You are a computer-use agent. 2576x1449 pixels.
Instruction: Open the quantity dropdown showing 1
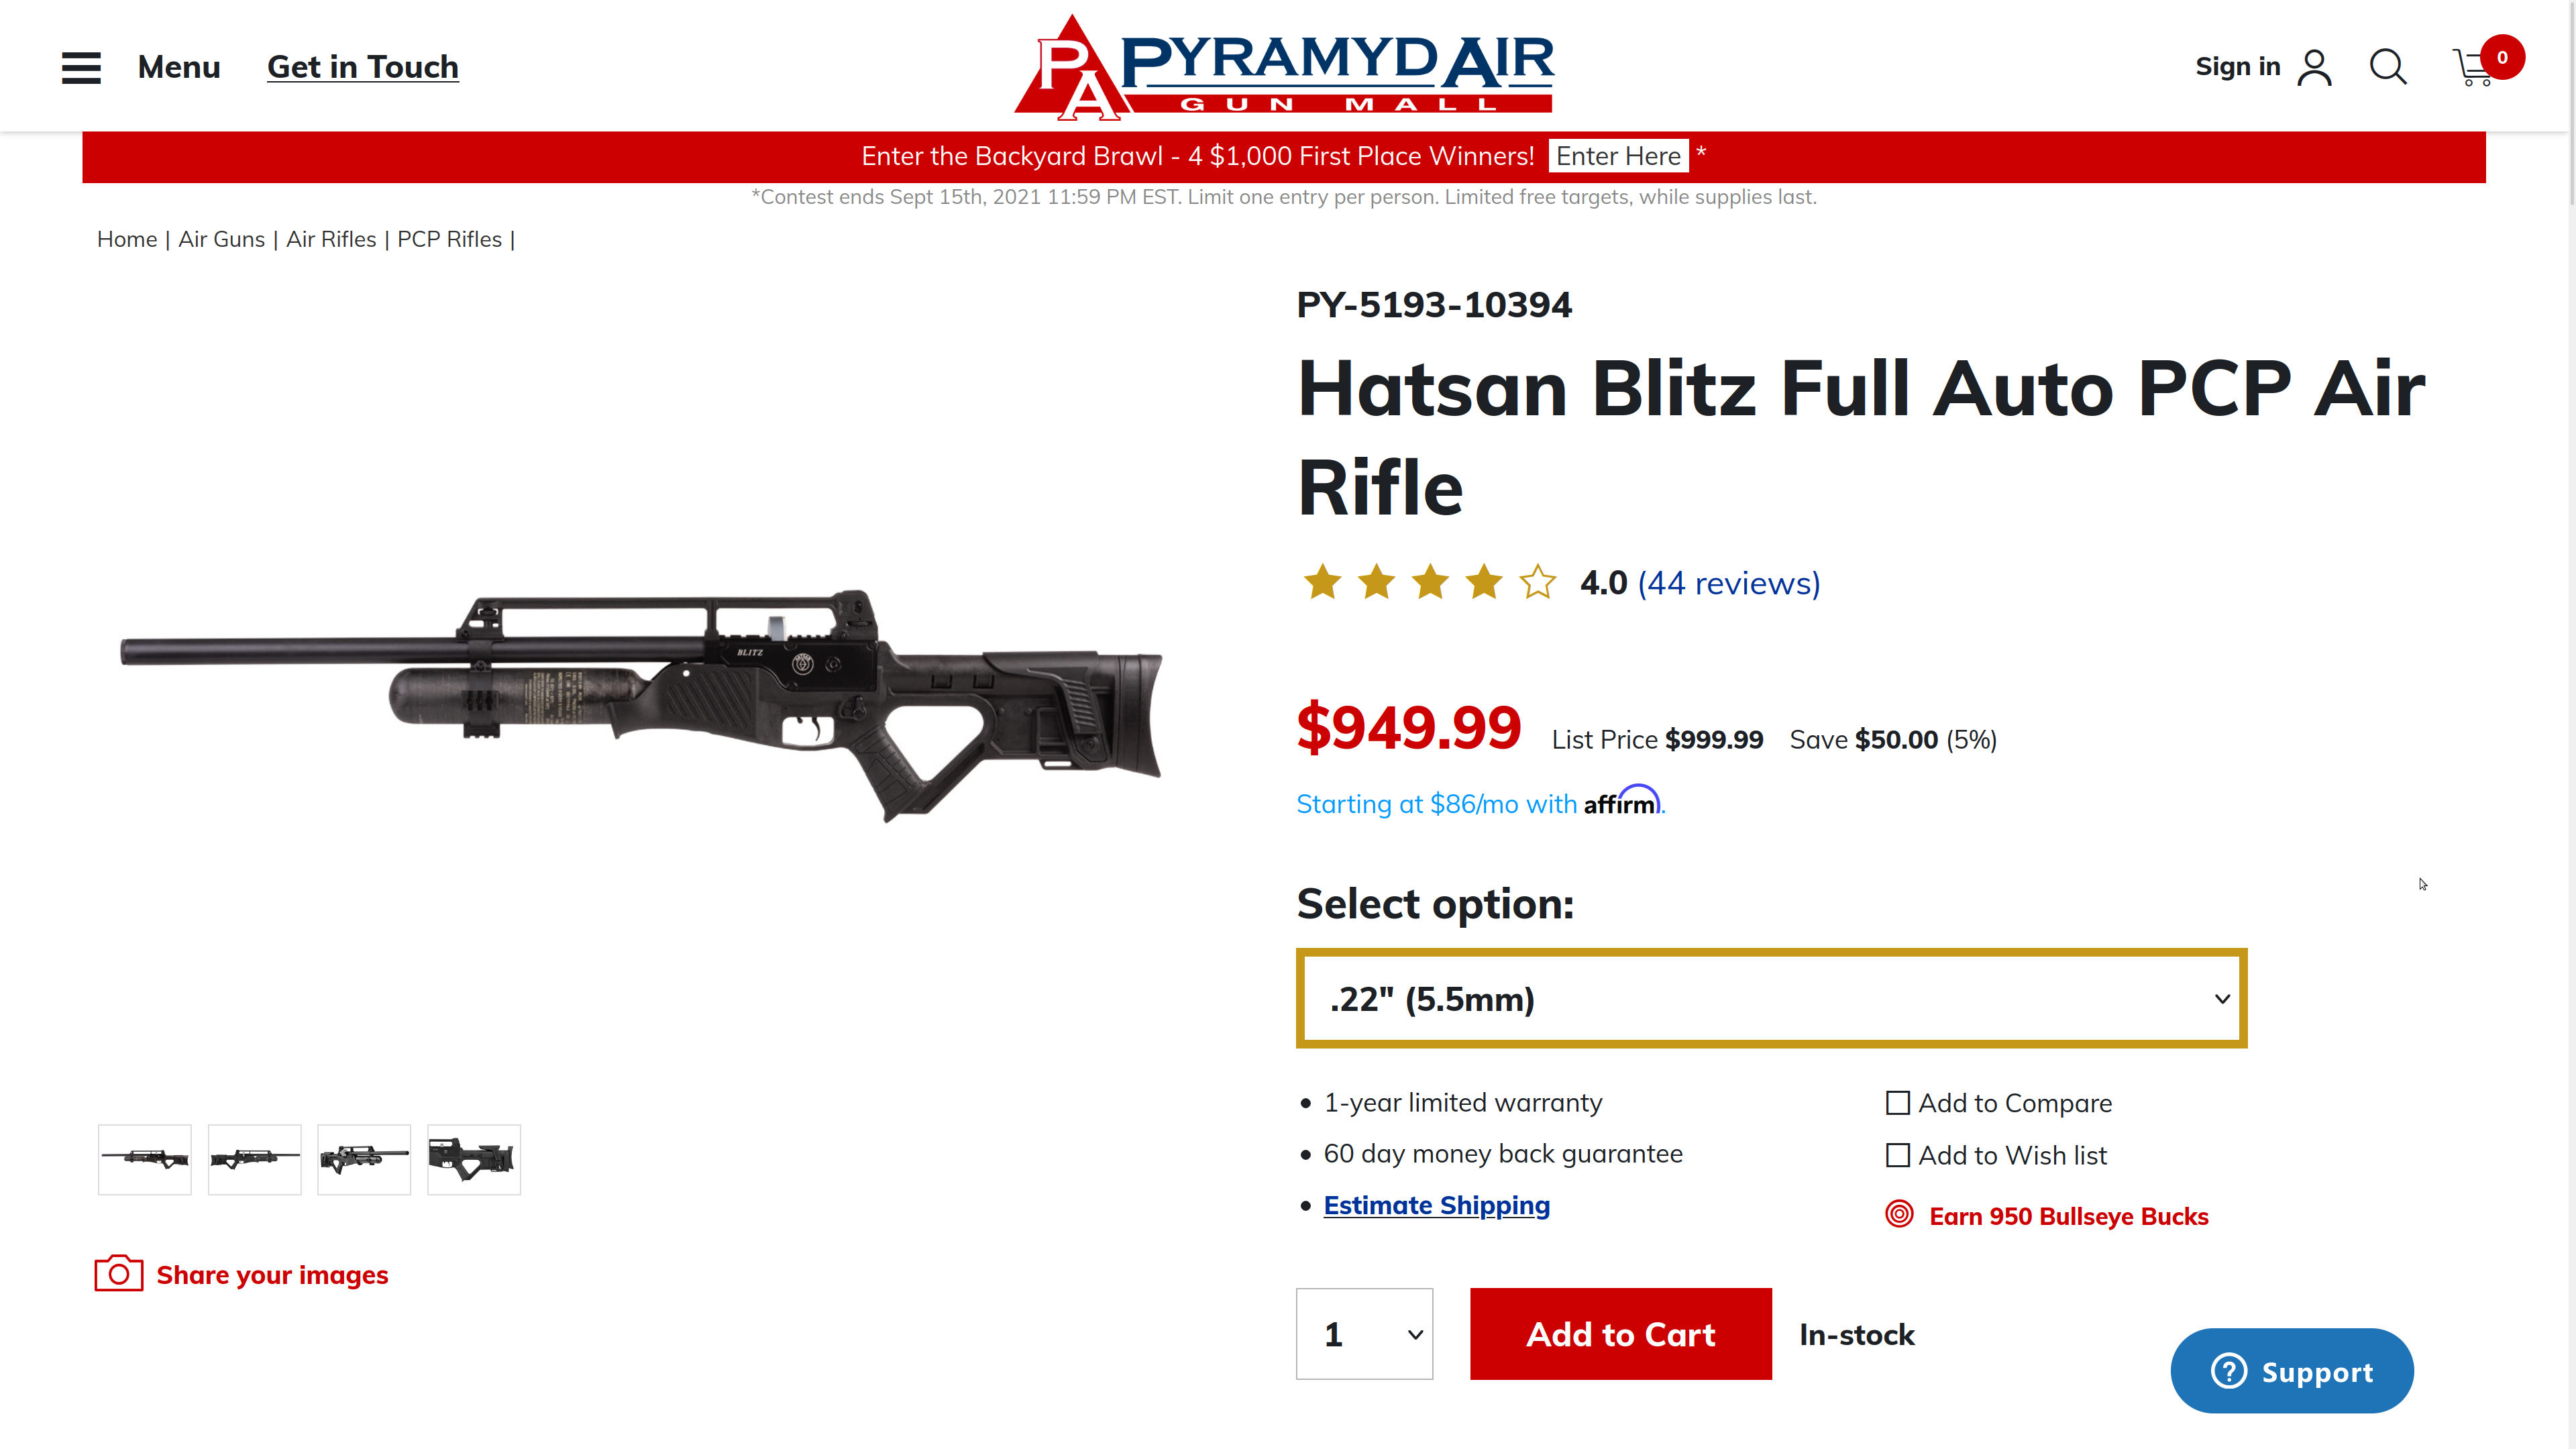coord(1364,1334)
